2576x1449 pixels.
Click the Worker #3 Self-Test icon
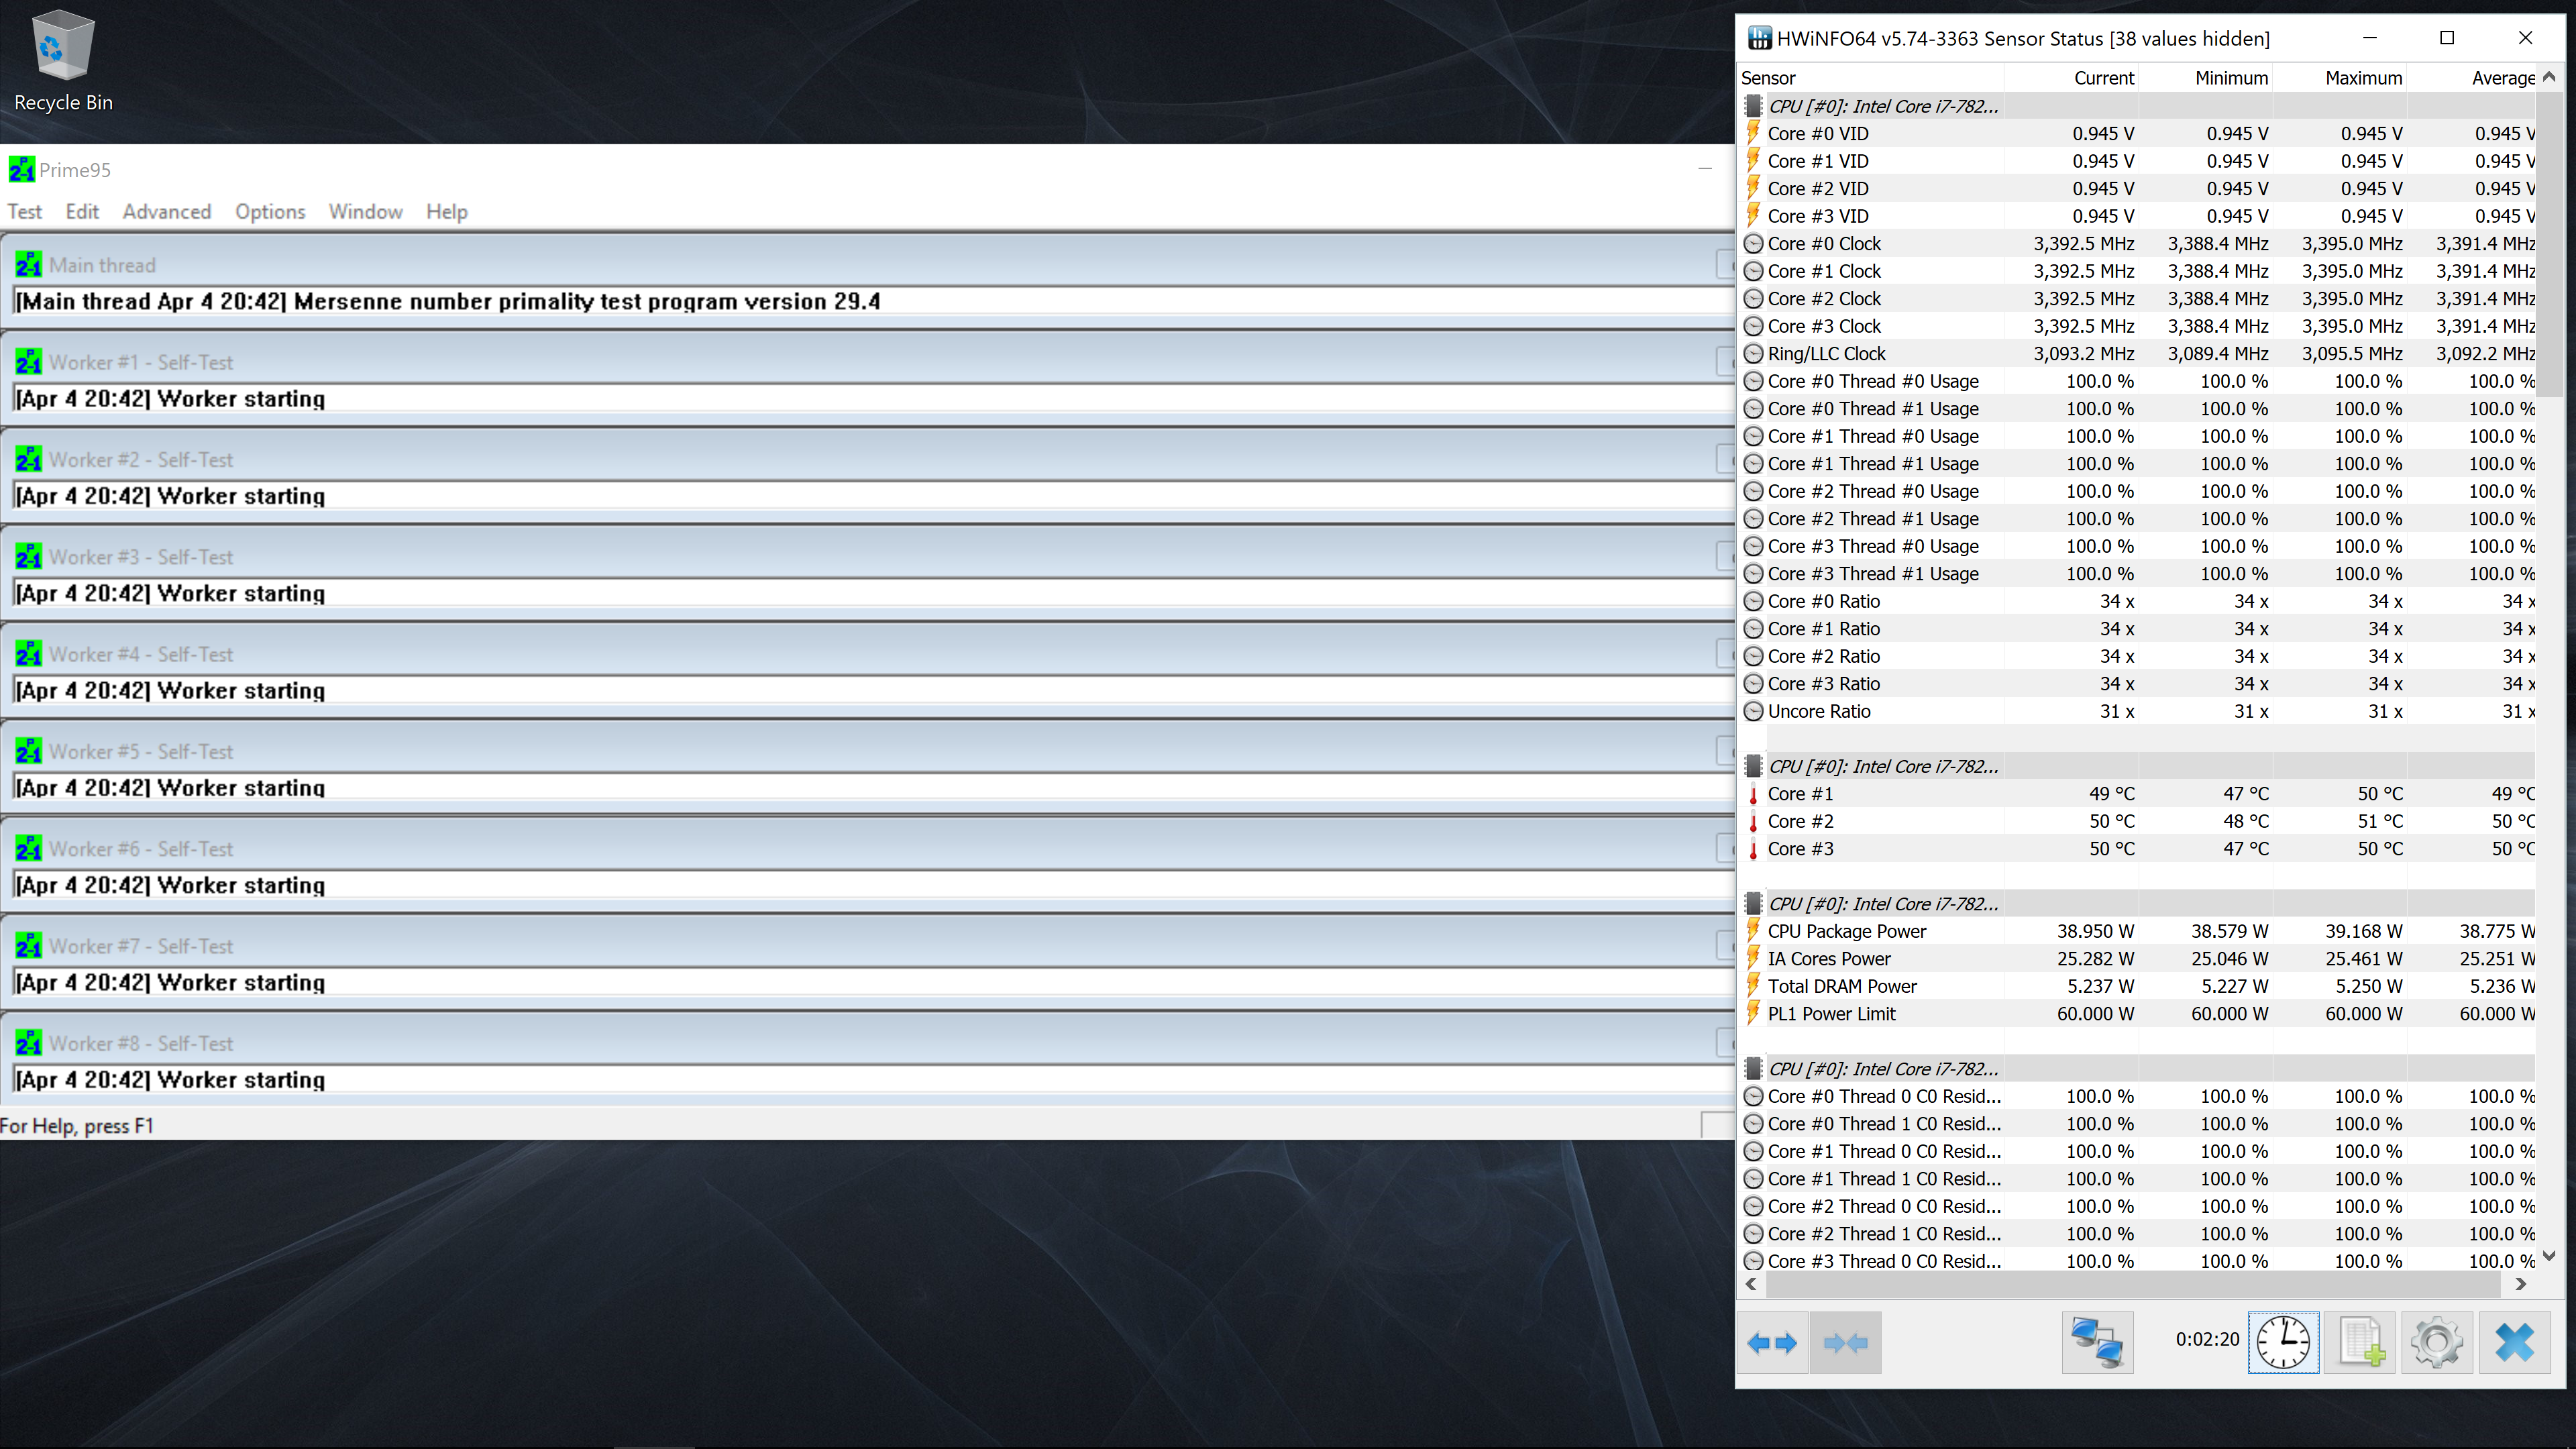click(29, 557)
